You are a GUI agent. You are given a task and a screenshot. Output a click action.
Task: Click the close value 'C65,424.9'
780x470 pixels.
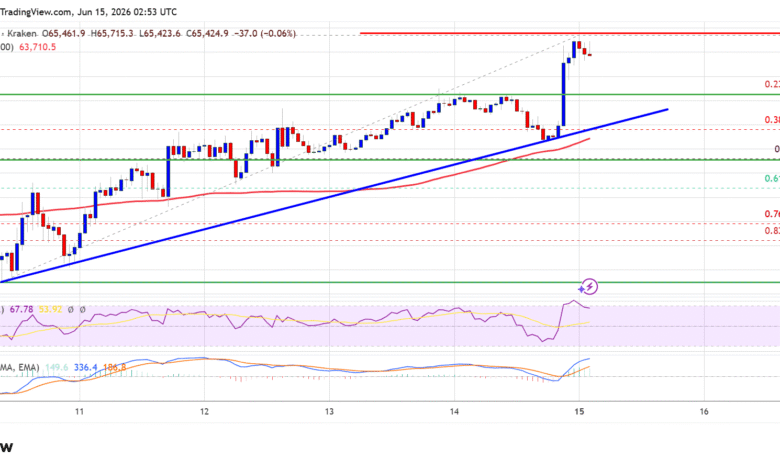point(207,33)
